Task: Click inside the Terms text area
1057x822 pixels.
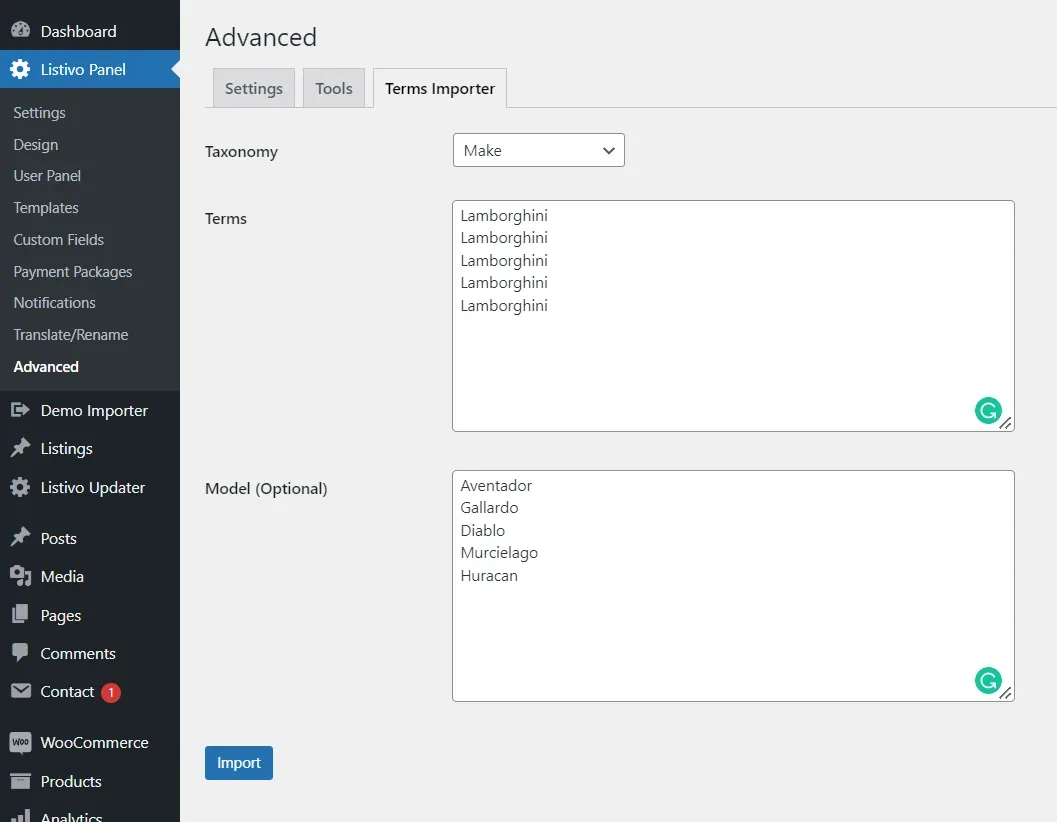Action: [x=733, y=316]
